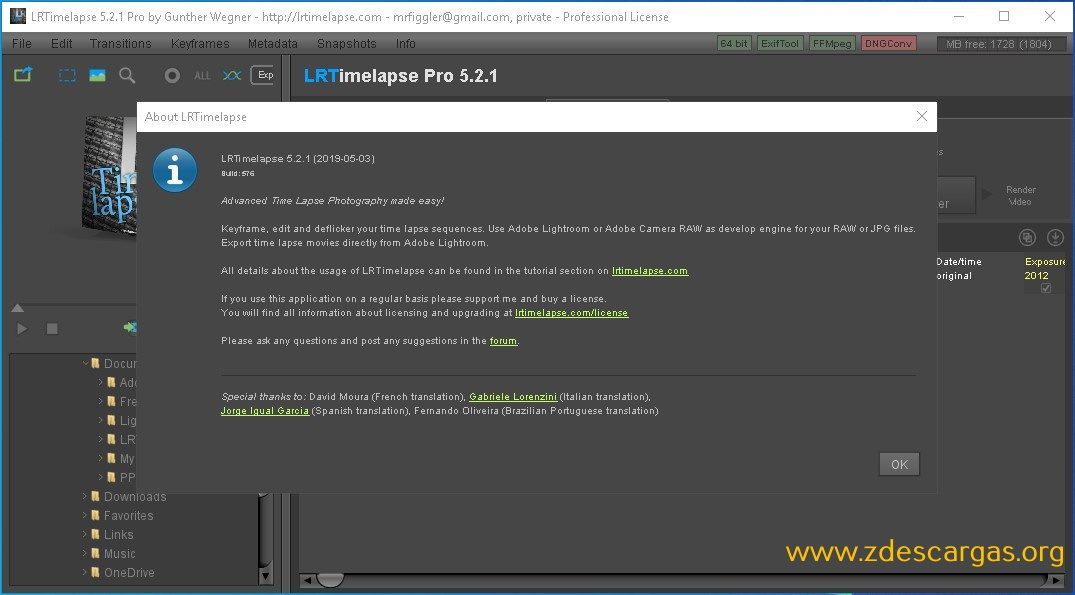Click the open folder icon in toolbar
This screenshot has height=595, width=1075.
[x=23, y=75]
